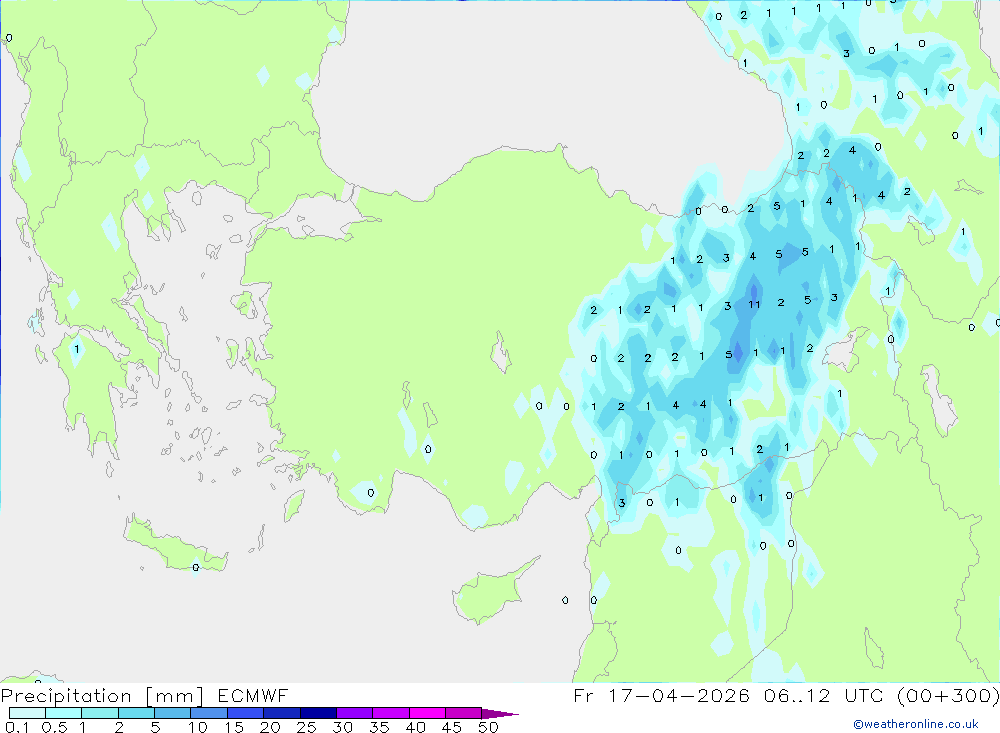Select the legend swatch between 0.5 and 1
The image size is (1000, 733).
click(x=63, y=713)
